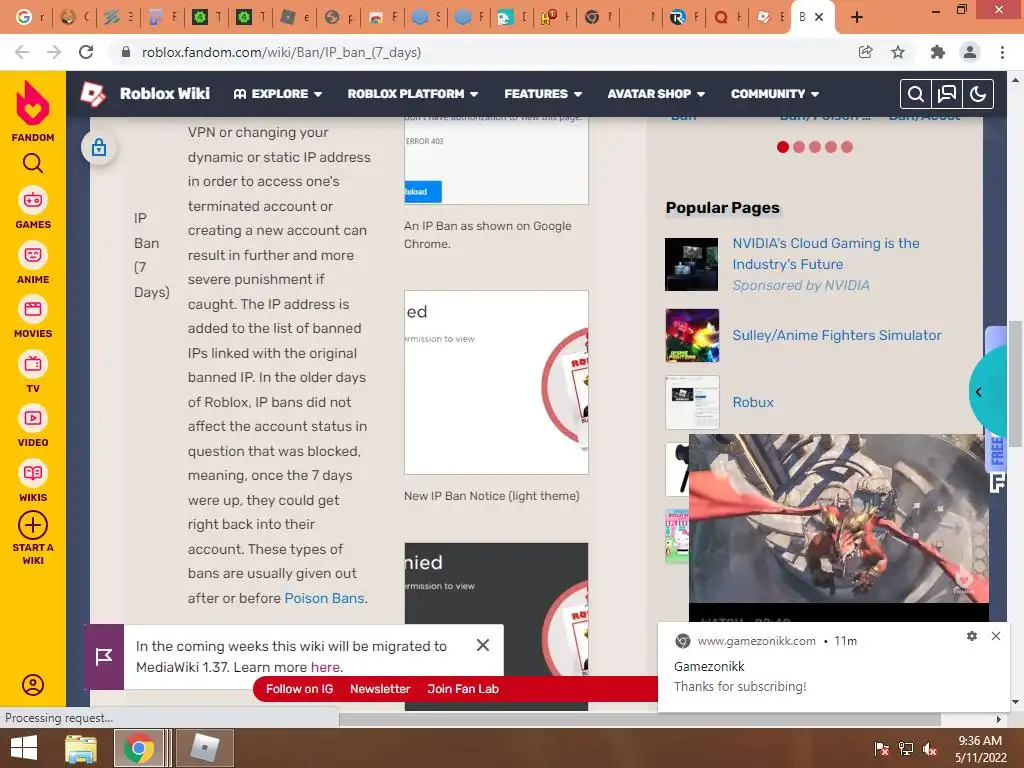
Task: Open the wiki search magnifier in header
Action: [x=916, y=94]
